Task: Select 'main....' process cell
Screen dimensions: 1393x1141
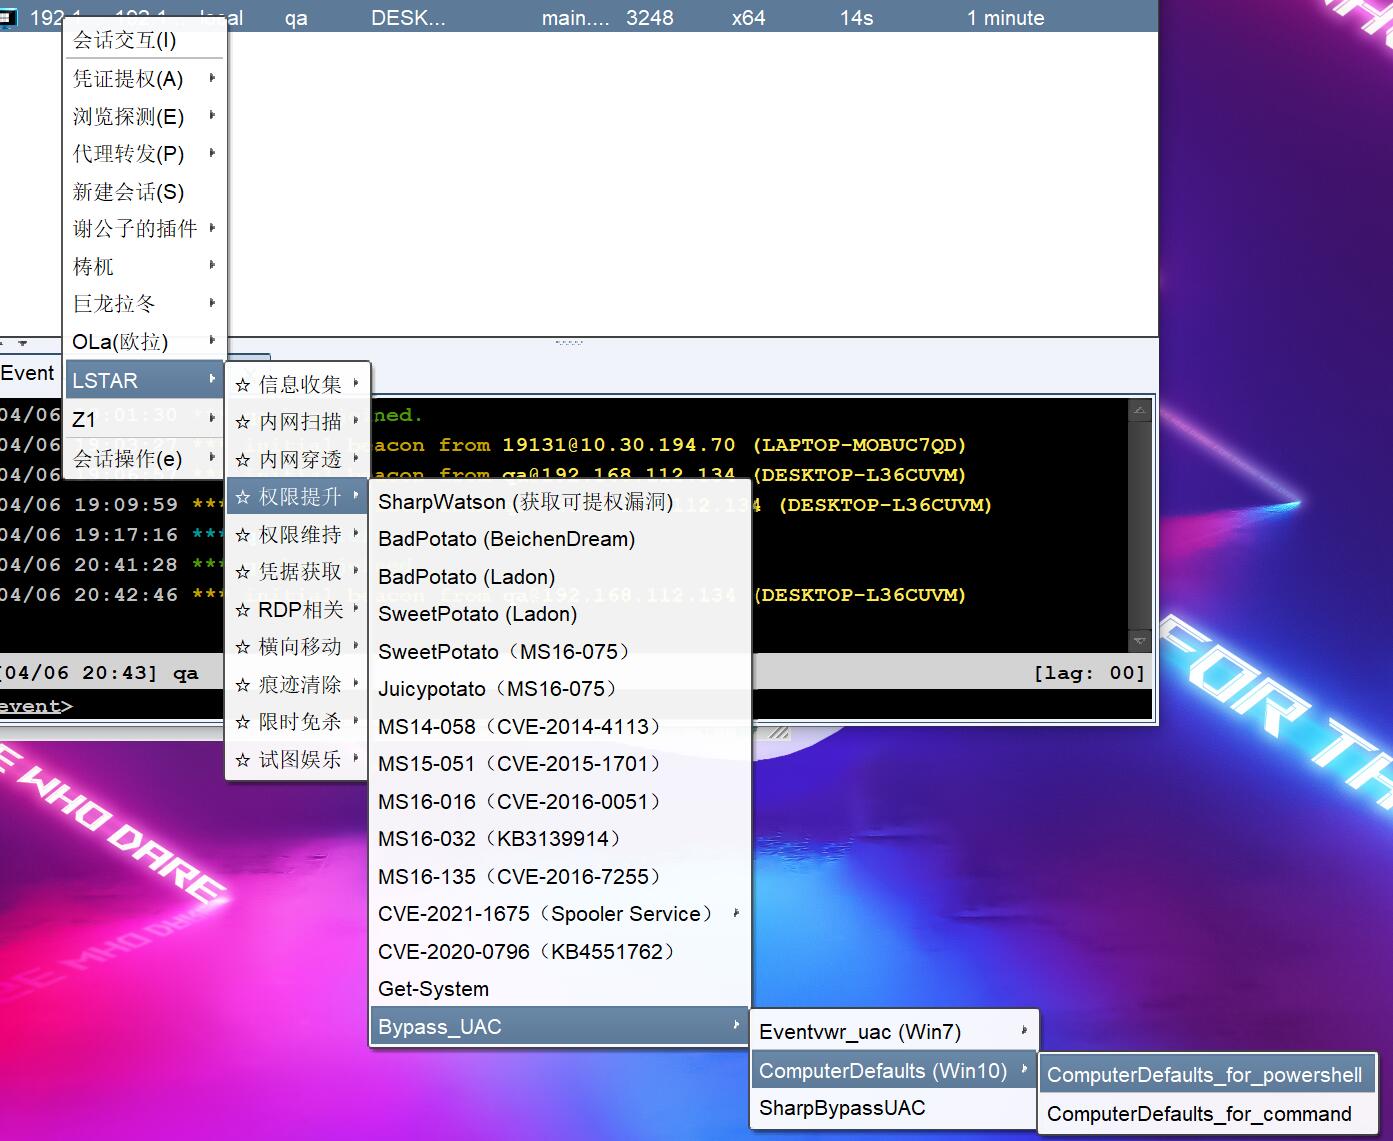Action: (575, 18)
